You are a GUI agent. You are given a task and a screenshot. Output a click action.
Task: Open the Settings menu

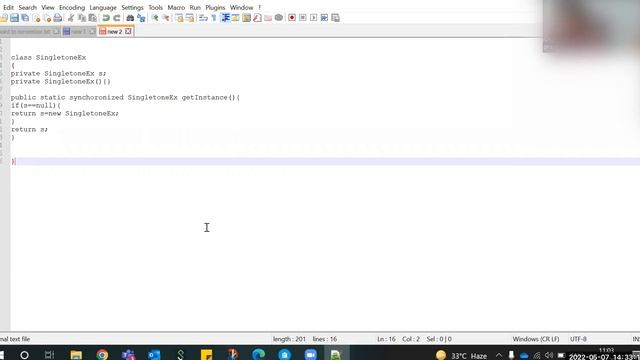pos(132,7)
